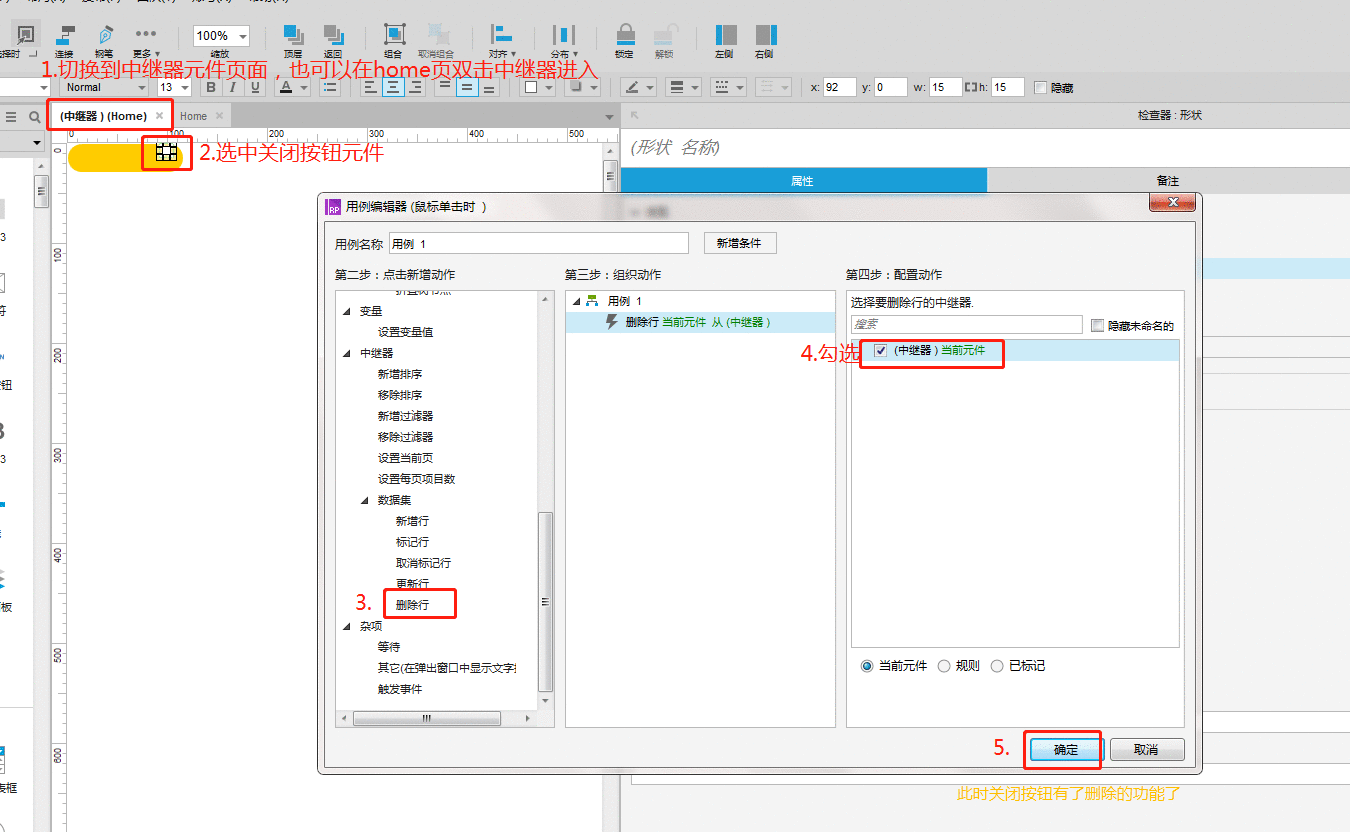This screenshot has width=1350, height=832.
Task: Collapse the 用例 1 case node
Action: [576, 301]
